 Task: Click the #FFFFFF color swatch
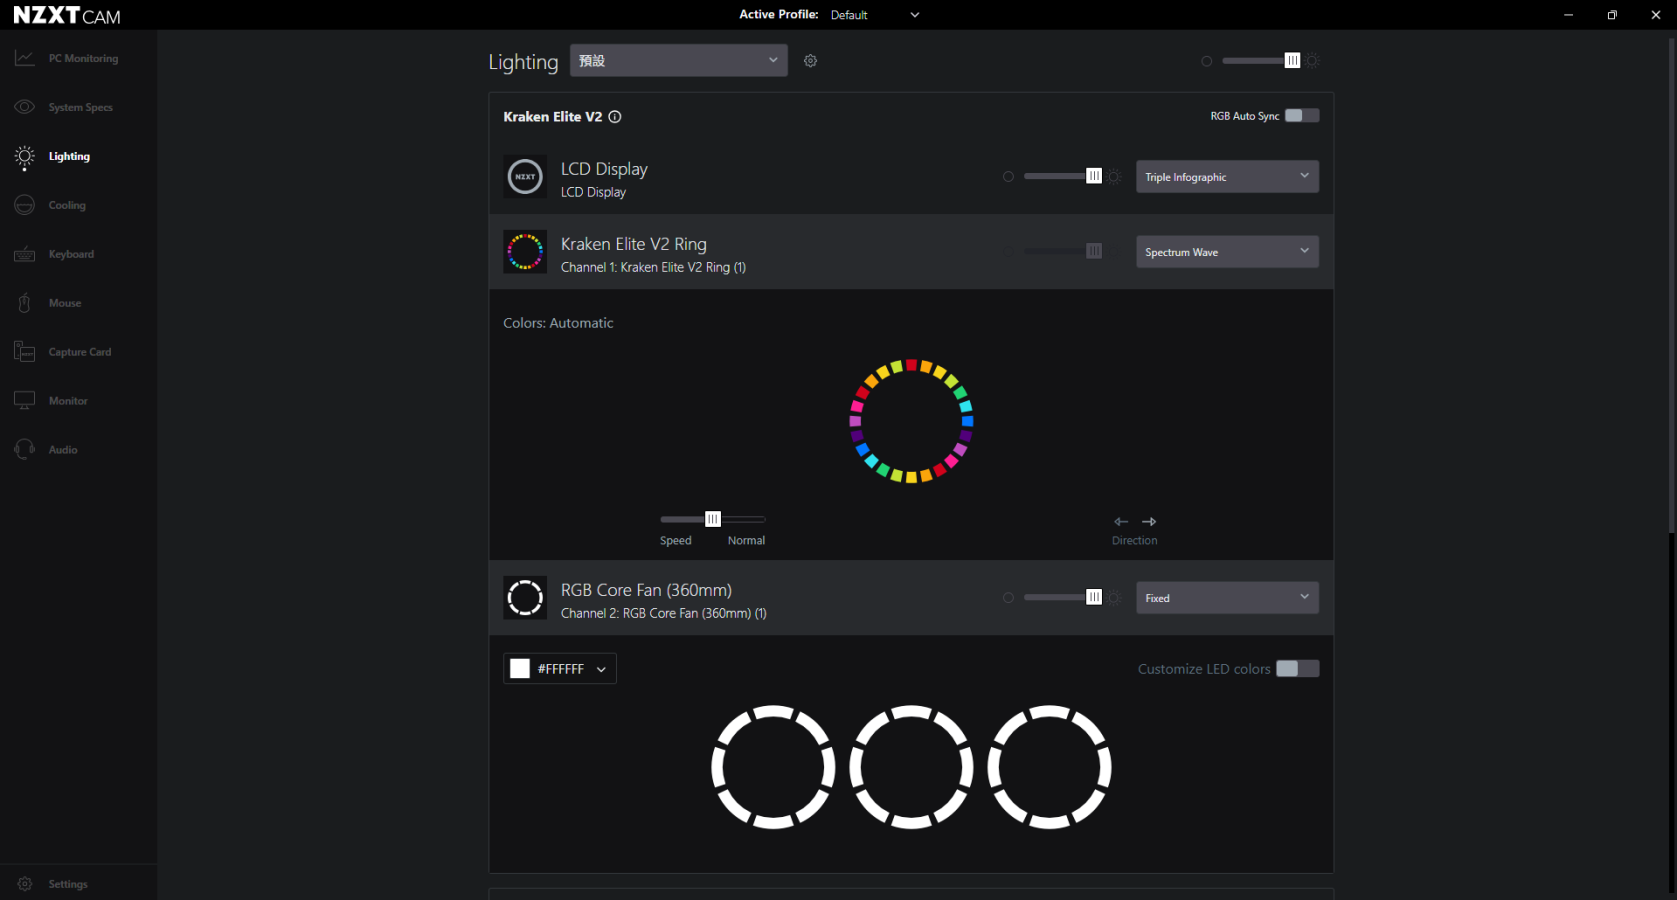click(x=520, y=669)
